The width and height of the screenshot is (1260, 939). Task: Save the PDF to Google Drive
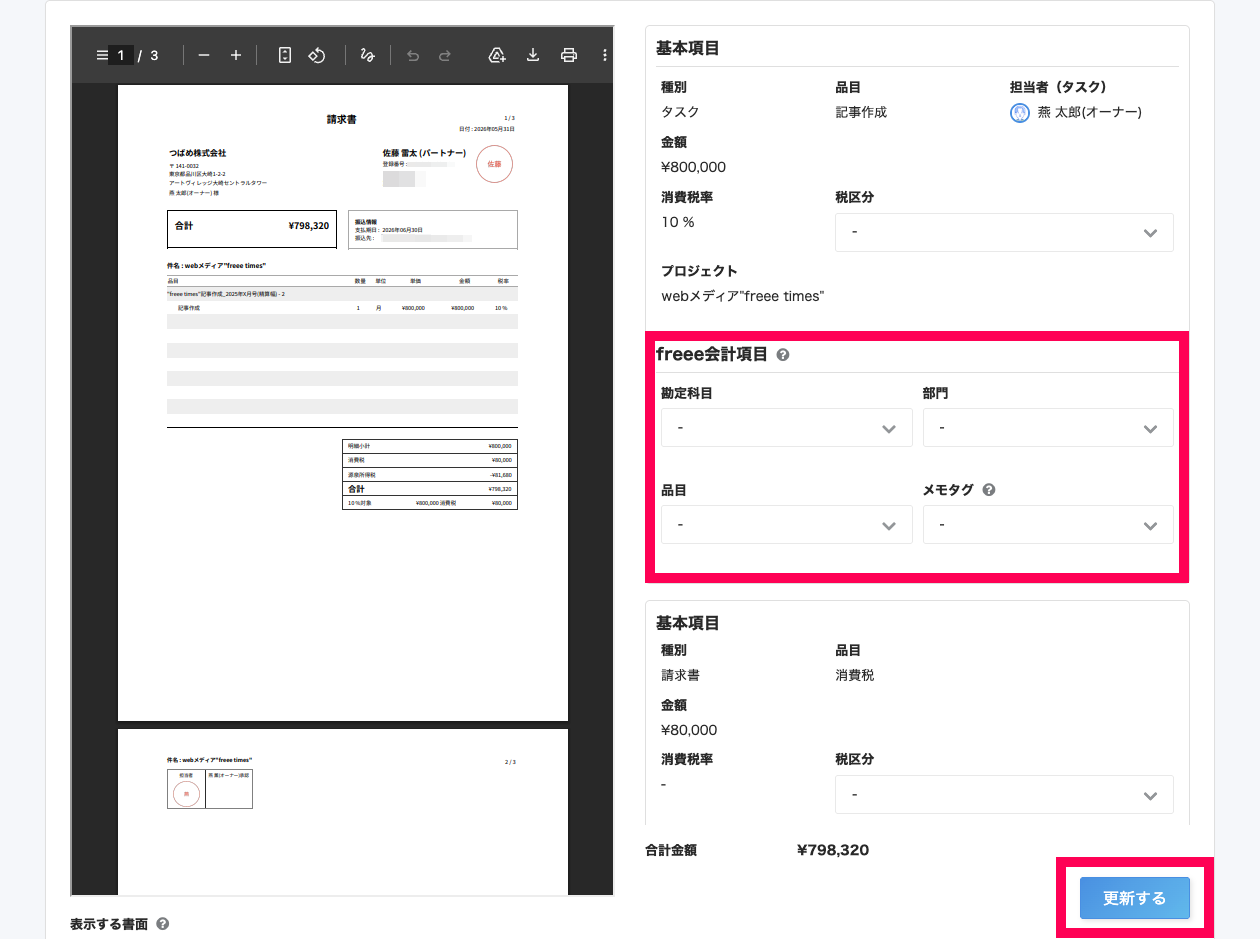tap(497, 55)
